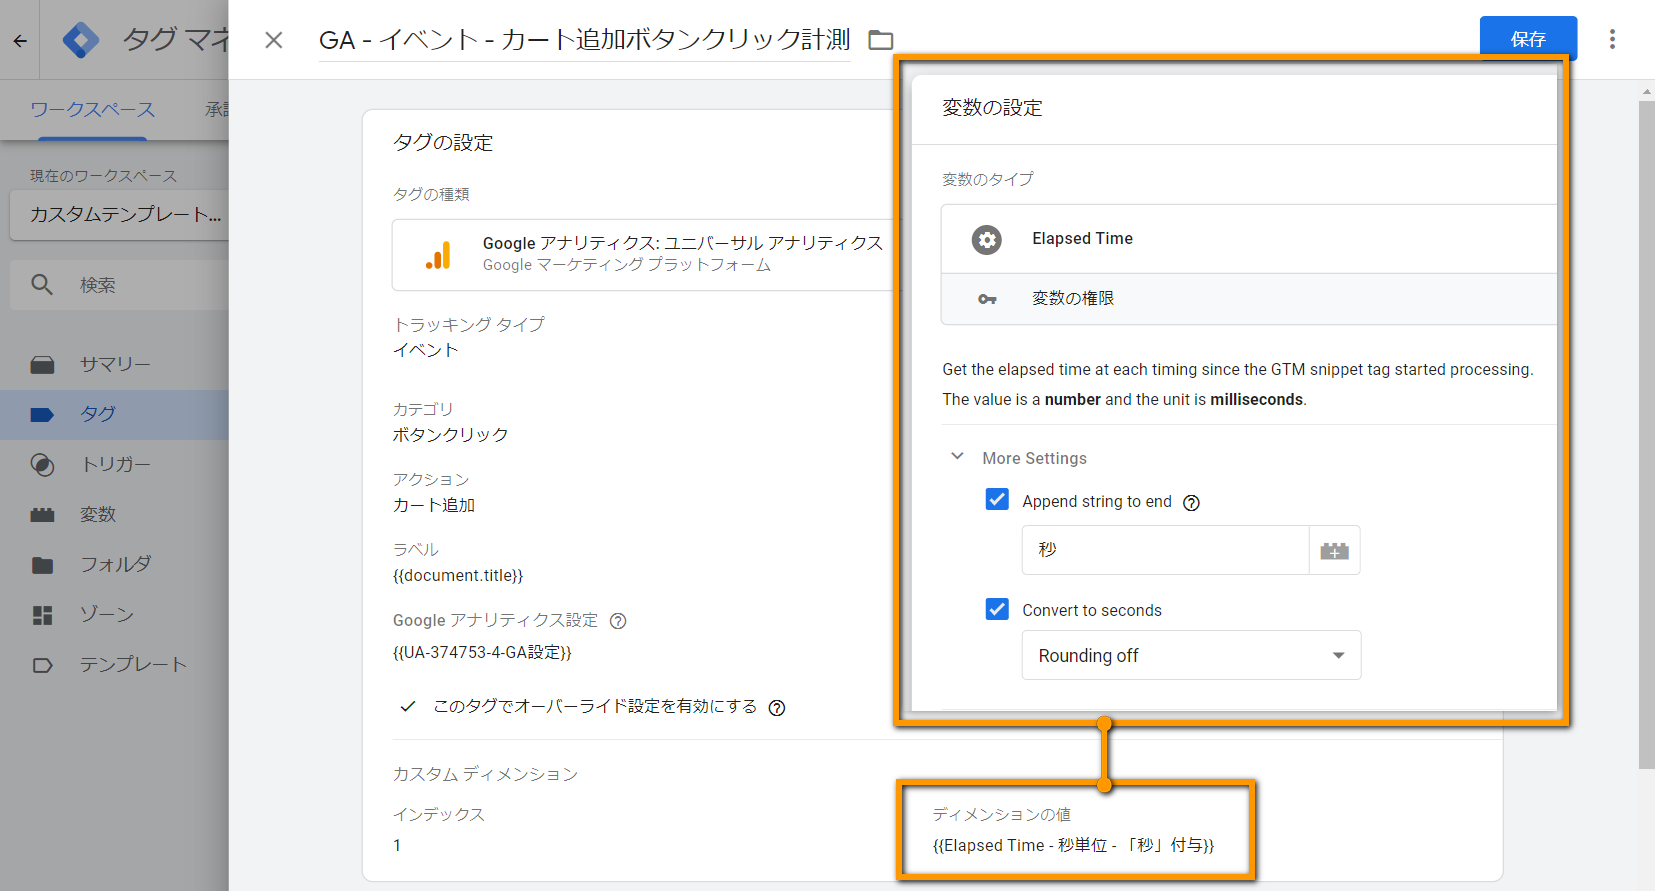Click insert variable brick icon beside 秒 field

point(1335,550)
